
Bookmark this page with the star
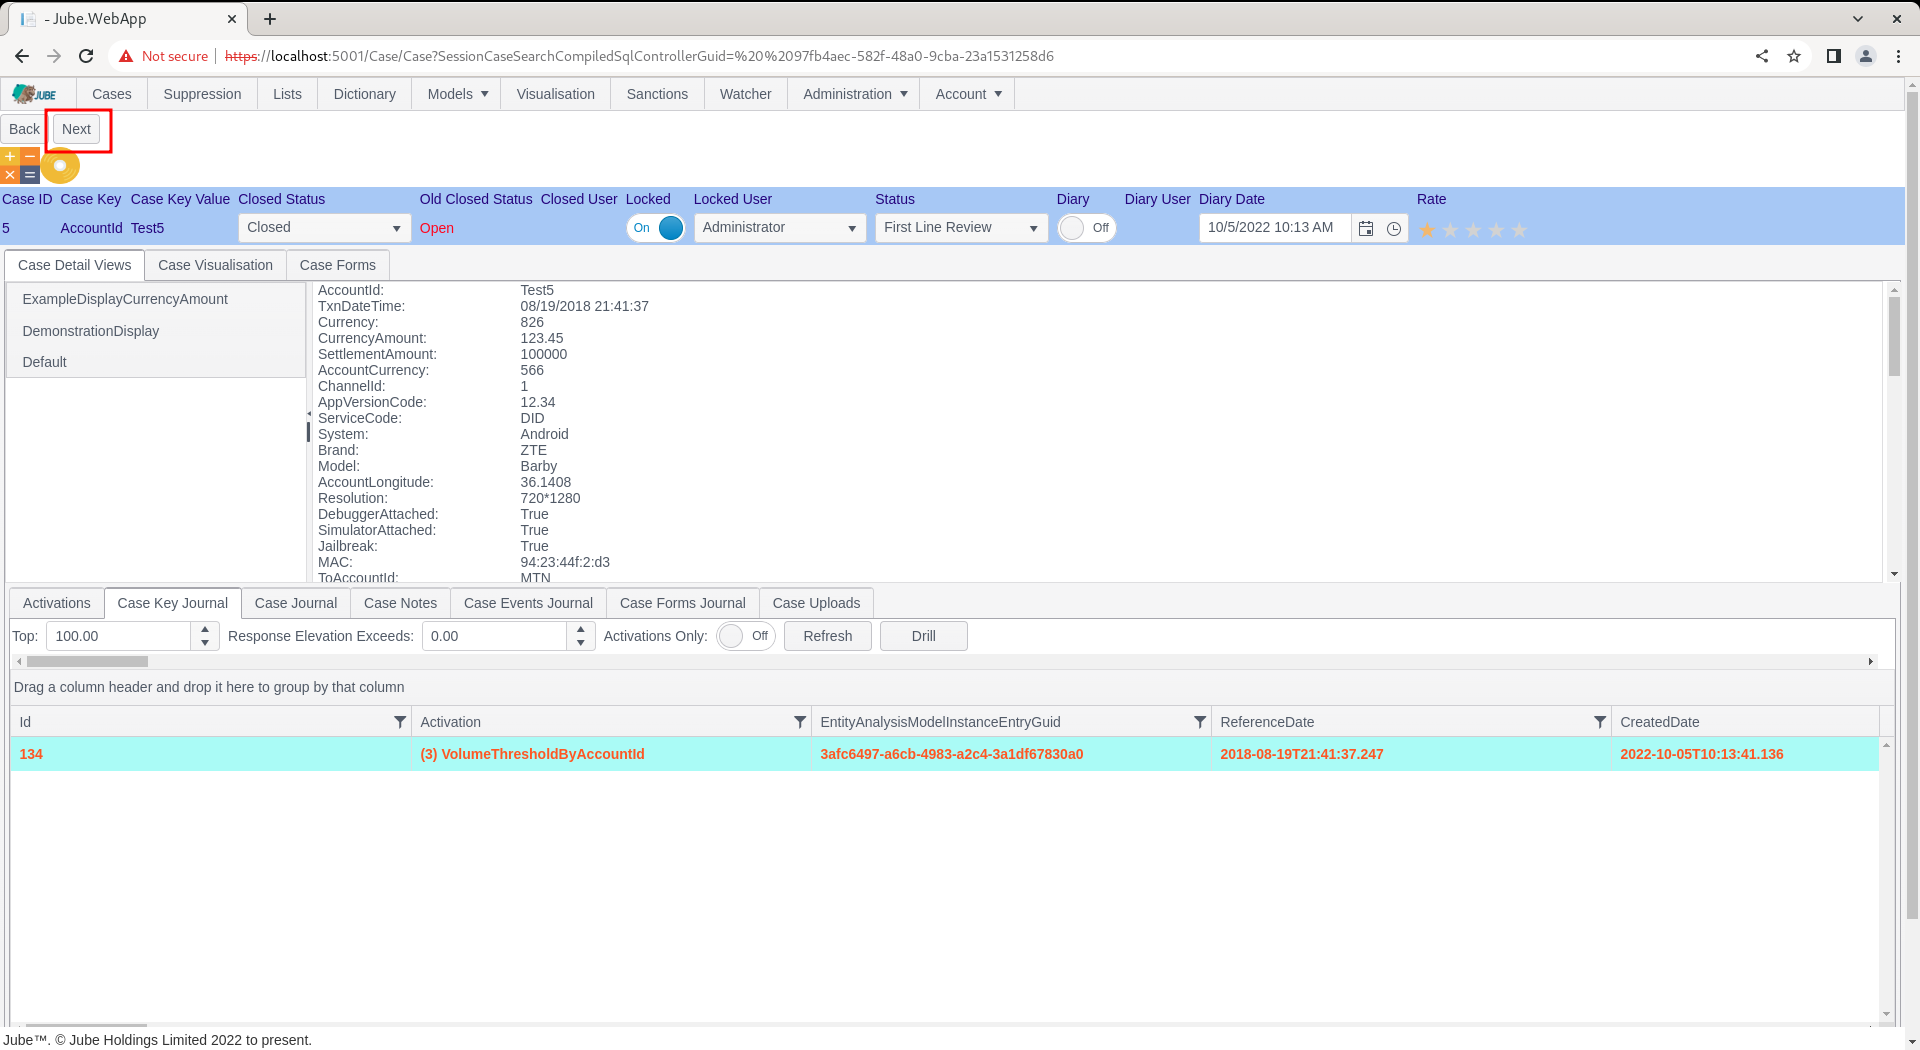tap(1794, 56)
